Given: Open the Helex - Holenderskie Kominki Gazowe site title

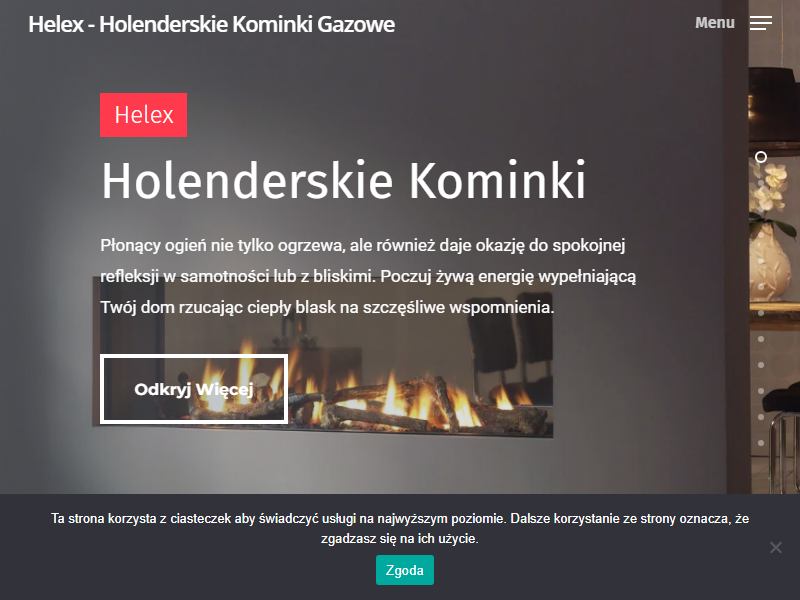Looking at the screenshot, I should tap(211, 24).
